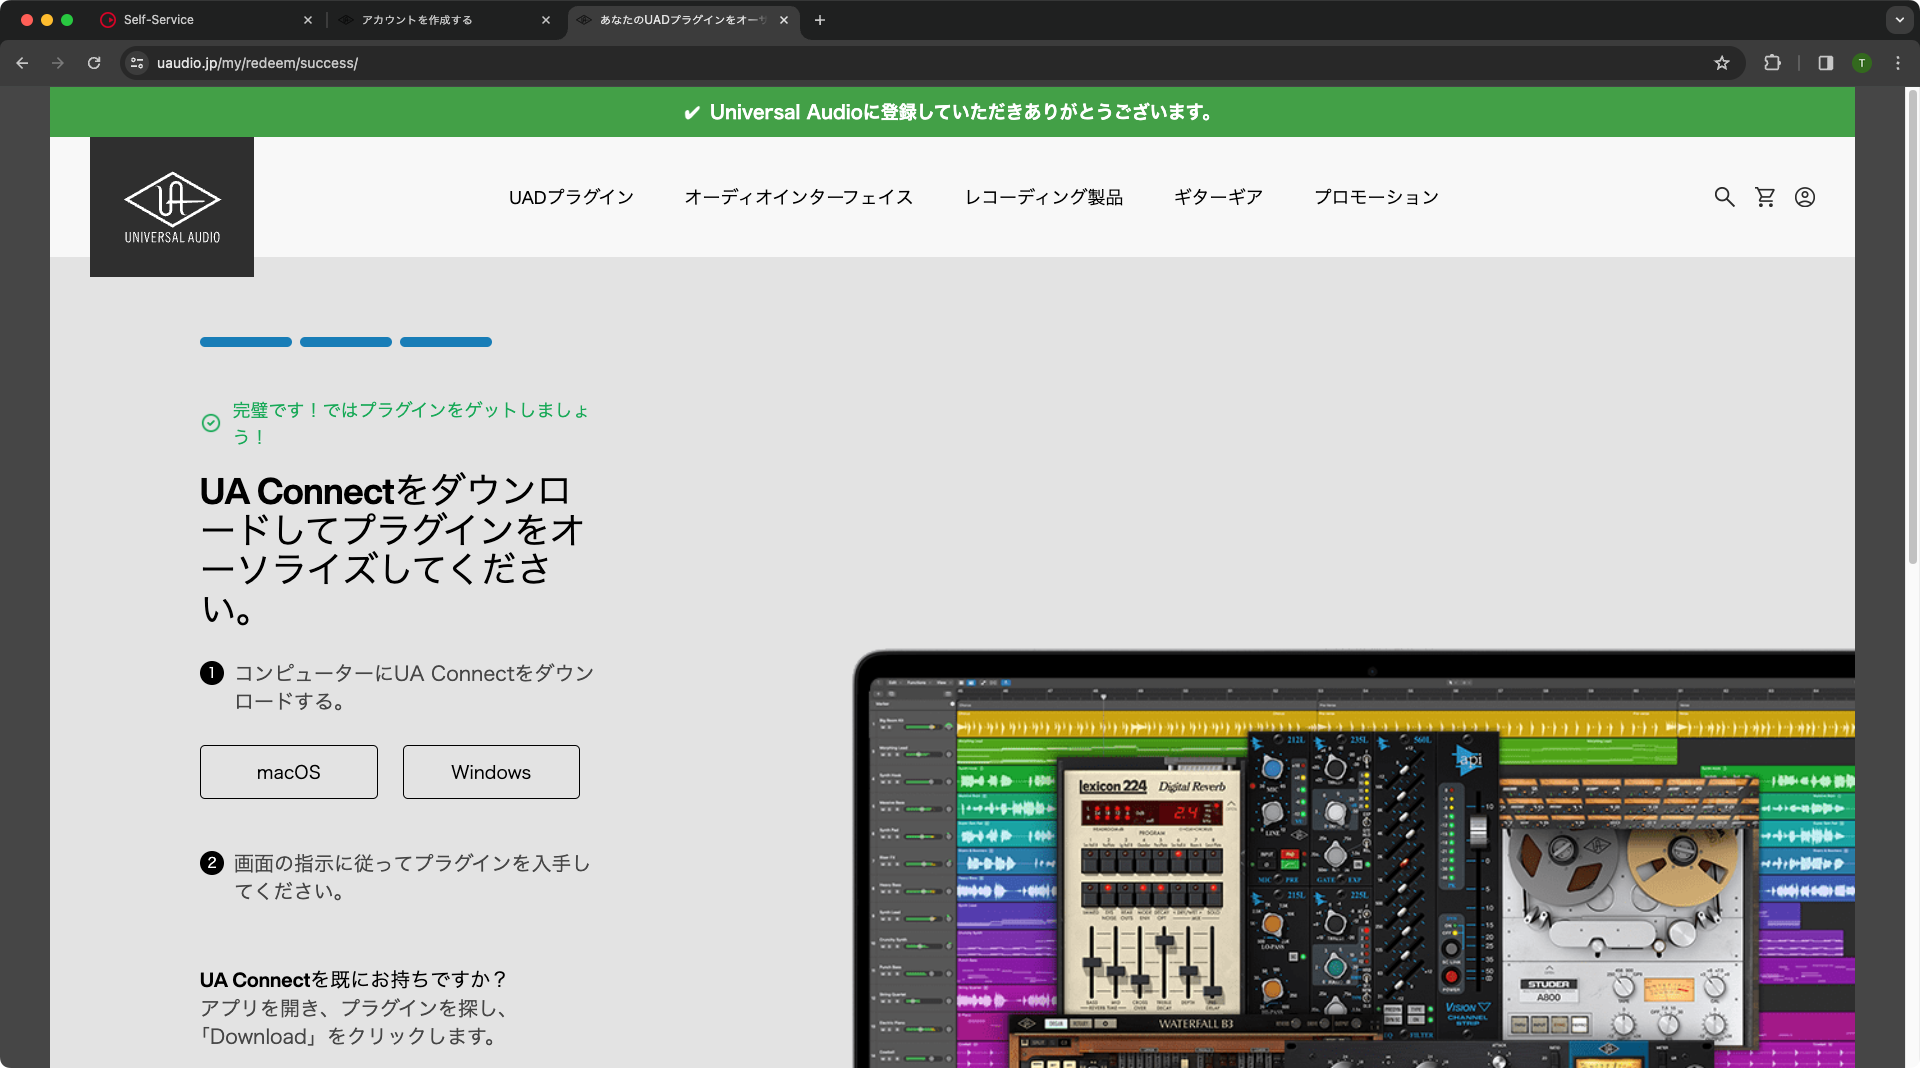Open the オーディオインターフェイス menu
The width and height of the screenshot is (1920, 1068).
pyautogui.click(x=799, y=197)
